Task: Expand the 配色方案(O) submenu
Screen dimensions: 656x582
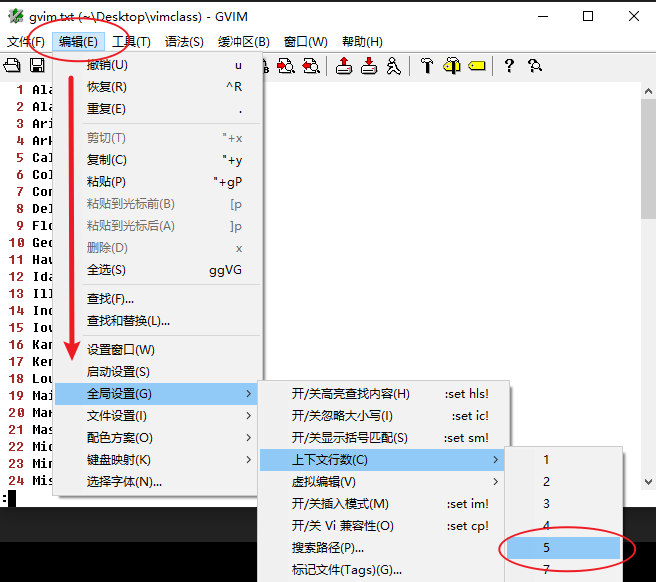Action: pyautogui.click(x=157, y=438)
